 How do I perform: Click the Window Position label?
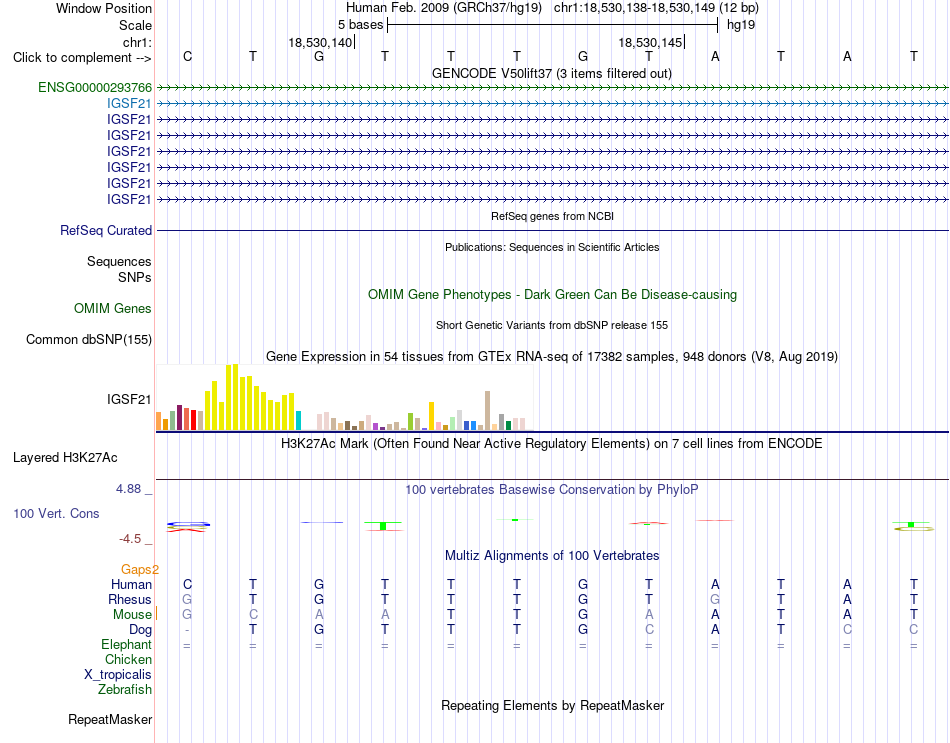click(x=104, y=8)
